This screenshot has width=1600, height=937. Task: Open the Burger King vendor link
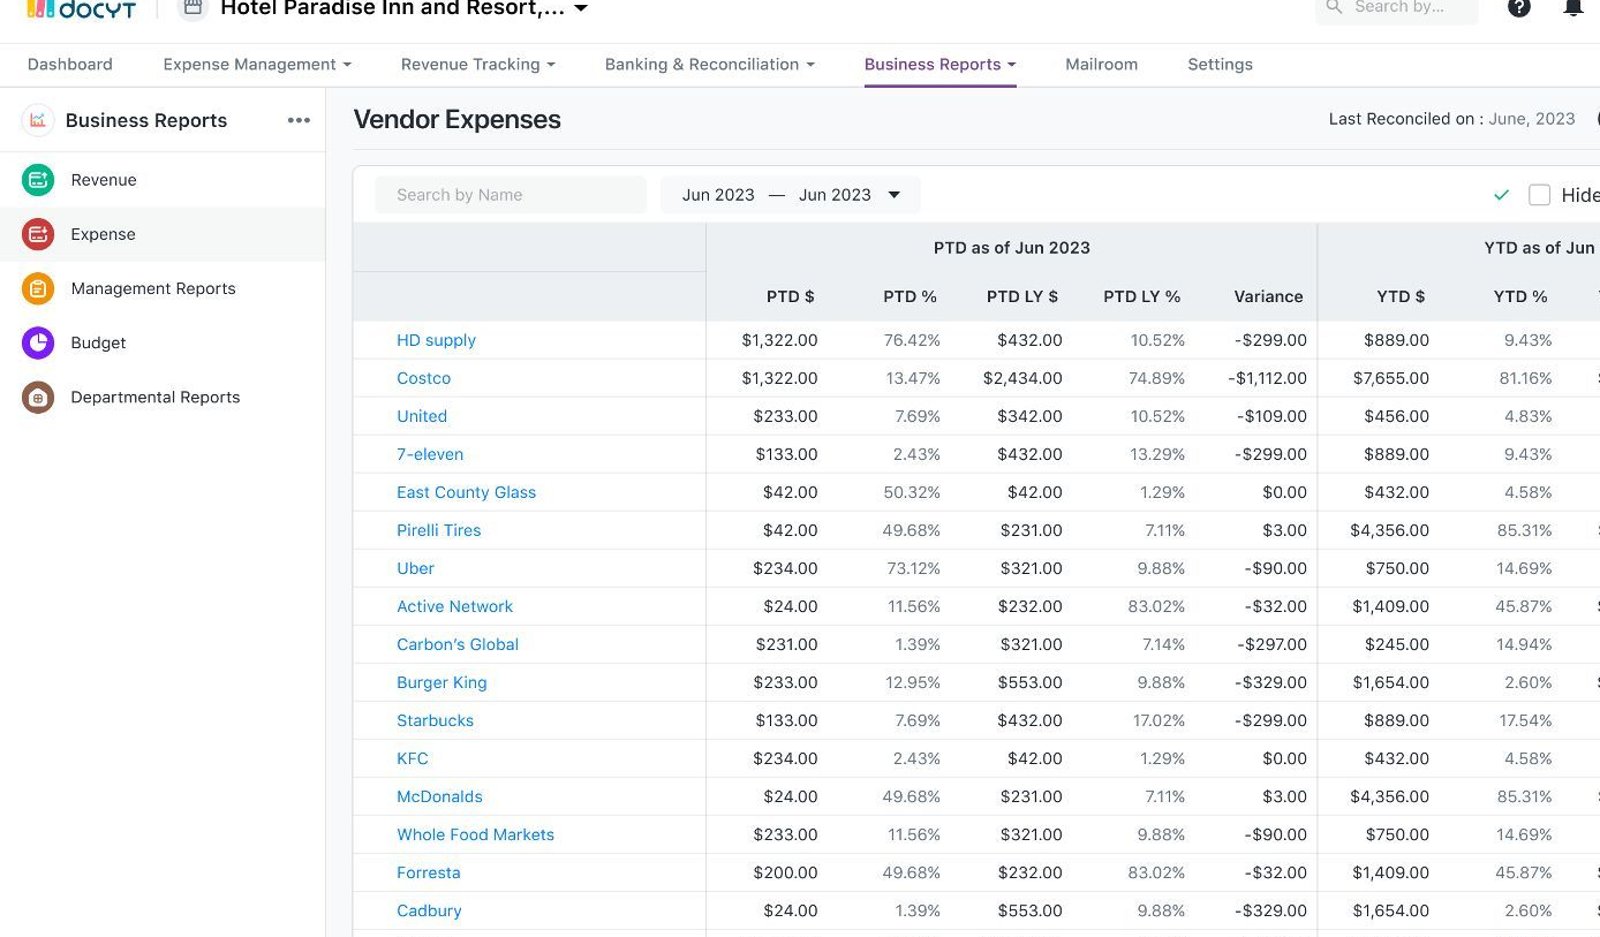click(x=442, y=682)
